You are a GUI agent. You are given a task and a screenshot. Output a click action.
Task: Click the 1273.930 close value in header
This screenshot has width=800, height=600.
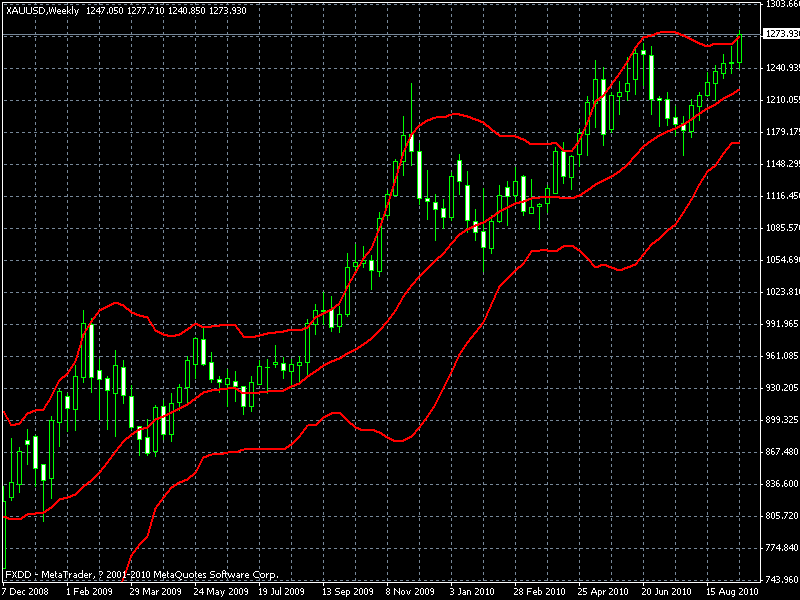(x=228, y=11)
